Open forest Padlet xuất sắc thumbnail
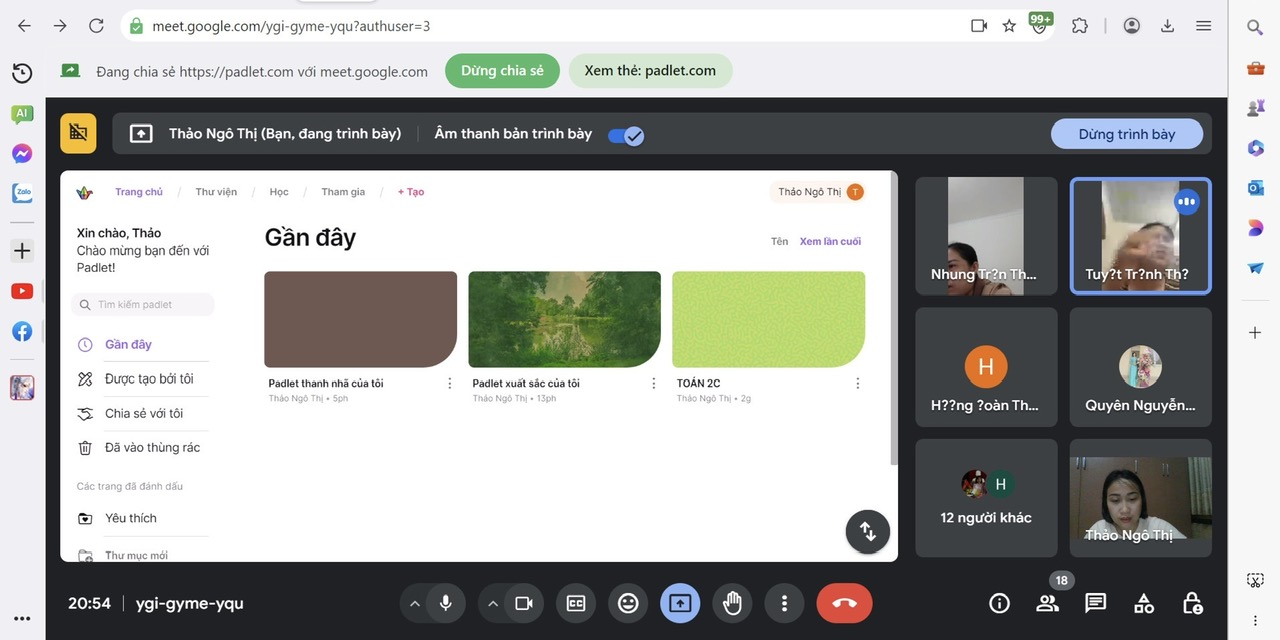The image size is (1280, 640). (564, 319)
